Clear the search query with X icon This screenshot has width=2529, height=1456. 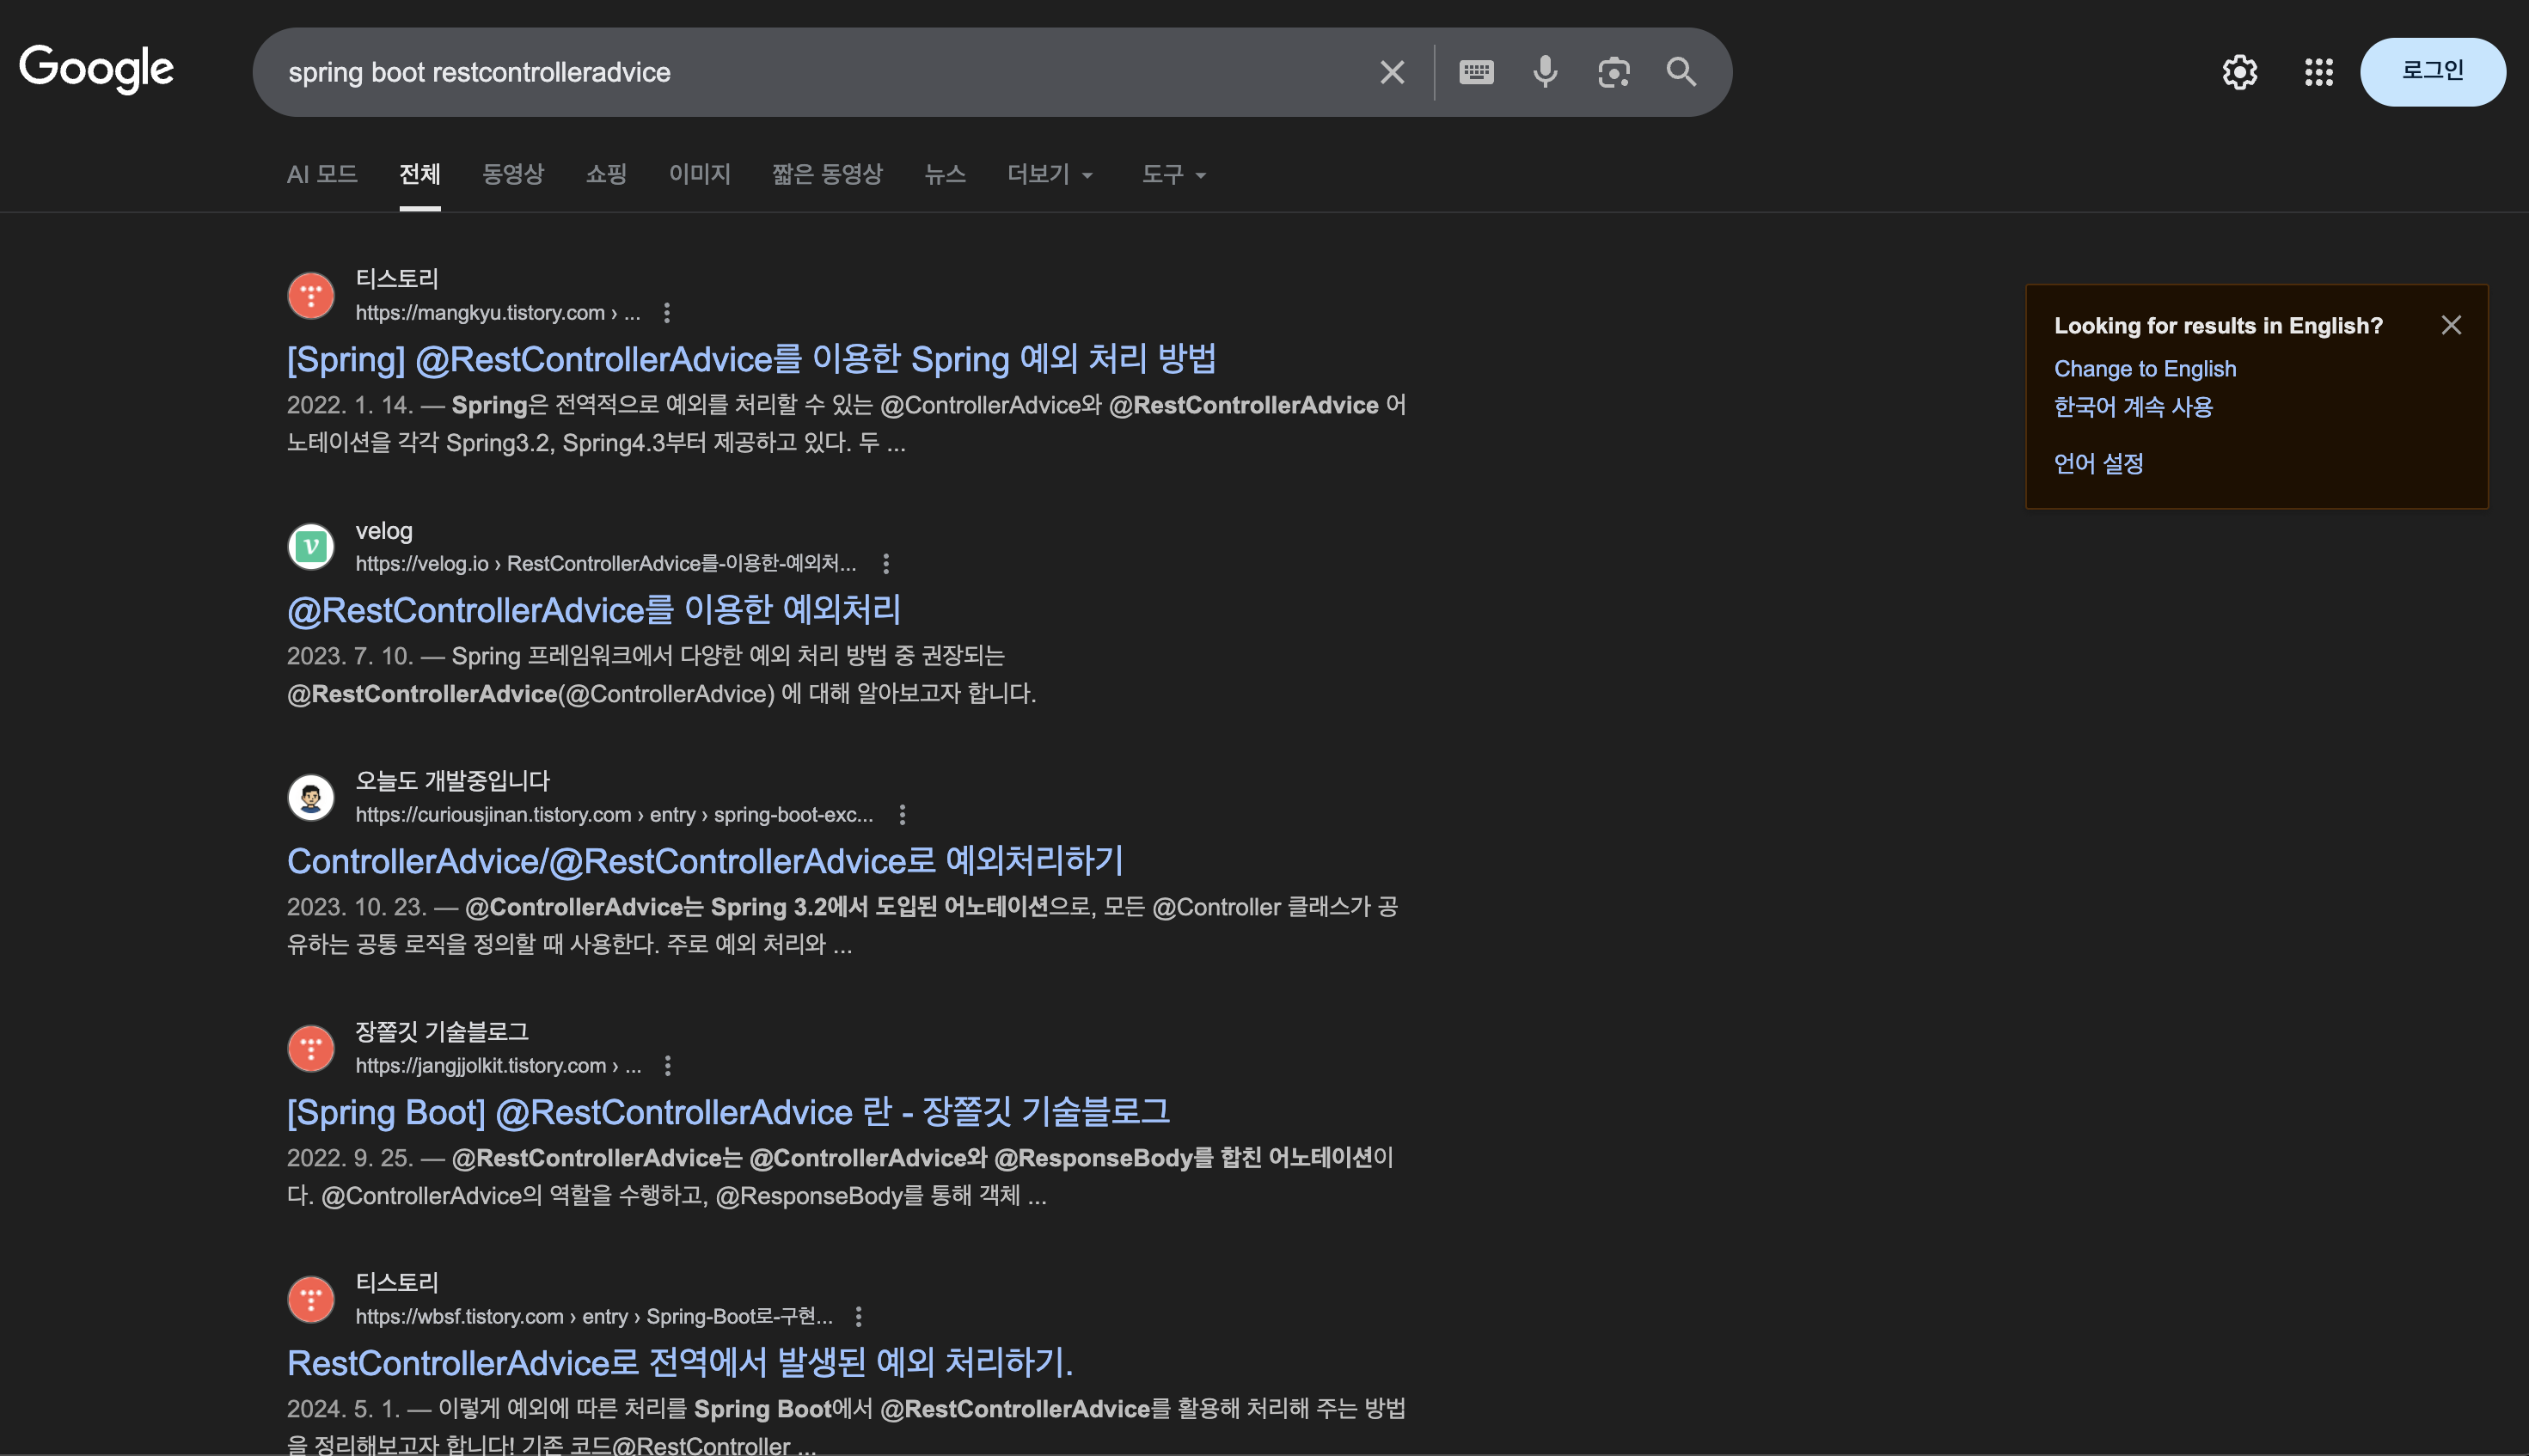coord(1392,72)
